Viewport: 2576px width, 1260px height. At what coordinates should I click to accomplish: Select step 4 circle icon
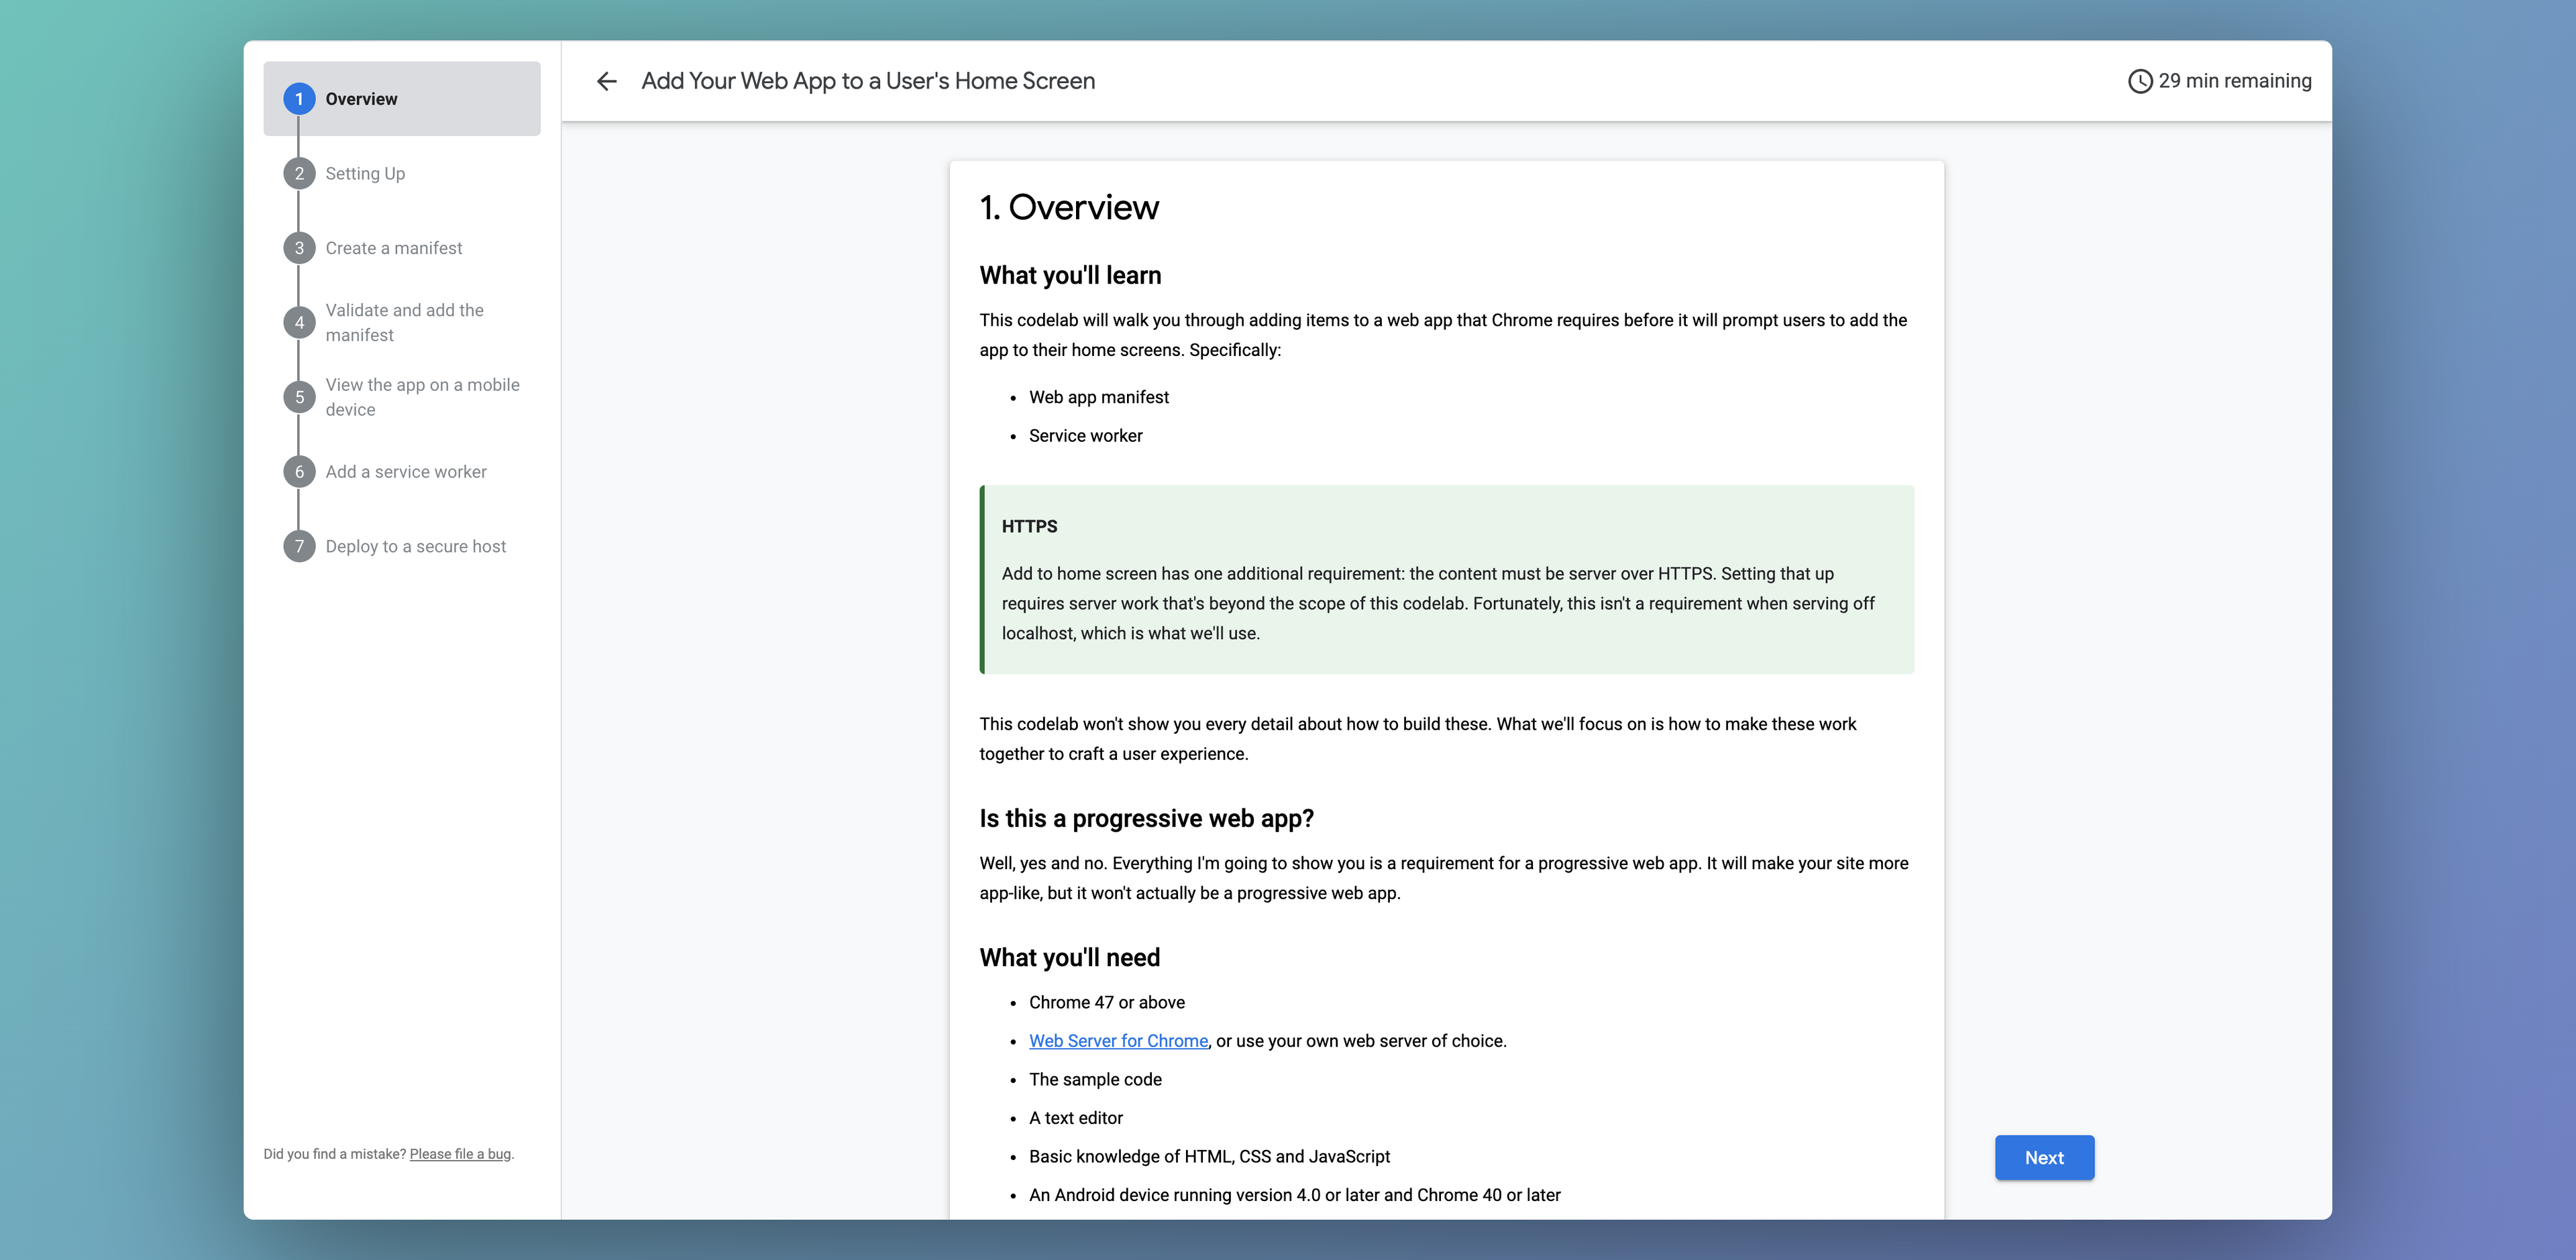point(299,323)
